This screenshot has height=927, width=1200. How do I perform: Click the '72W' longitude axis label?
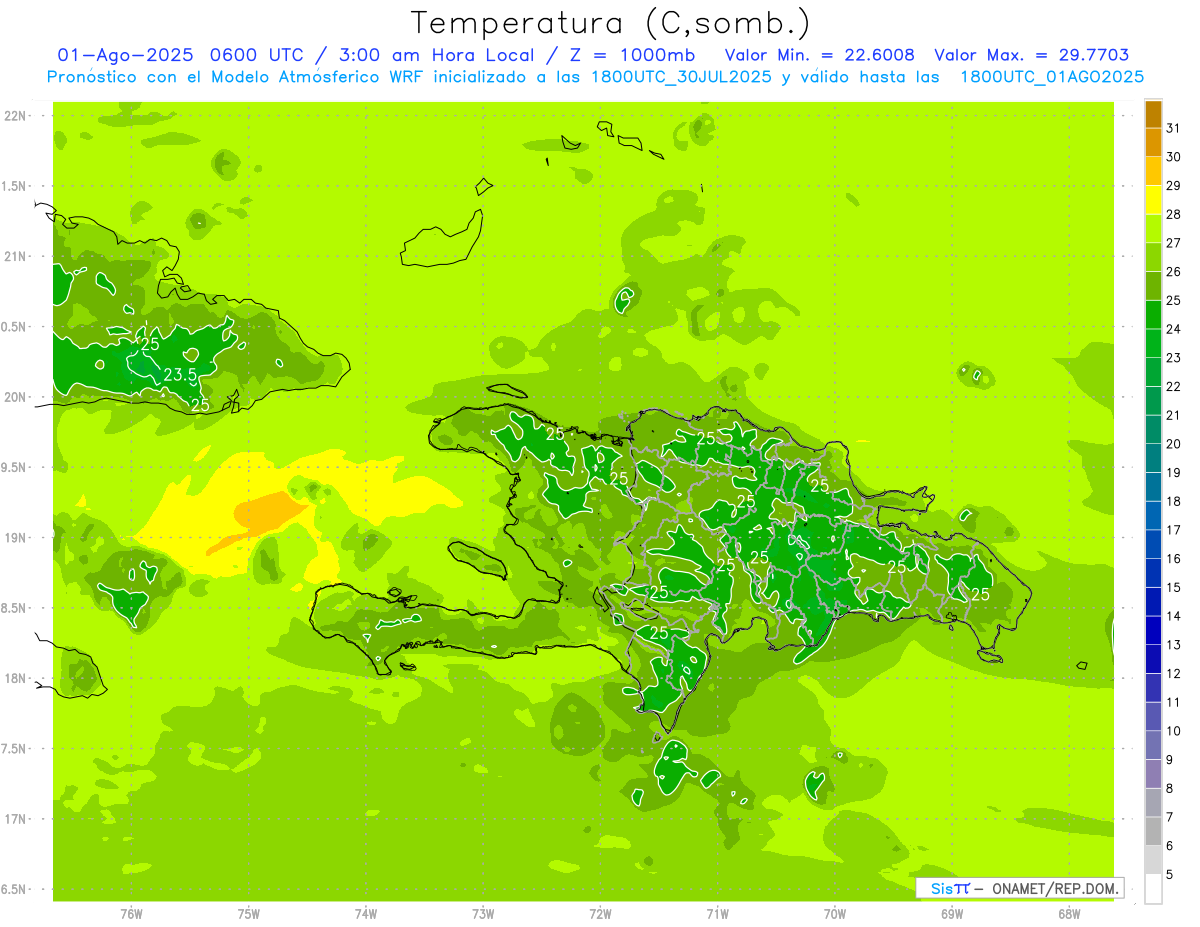click(600, 915)
